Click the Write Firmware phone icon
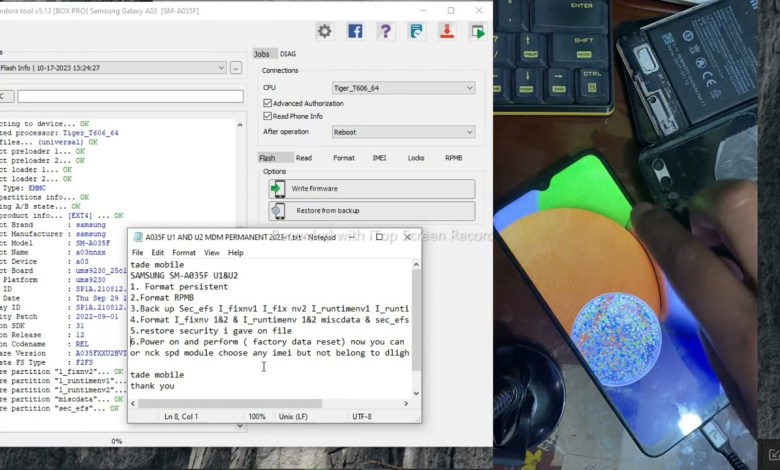Viewport: 780px width, 470px height. (277, 188)
